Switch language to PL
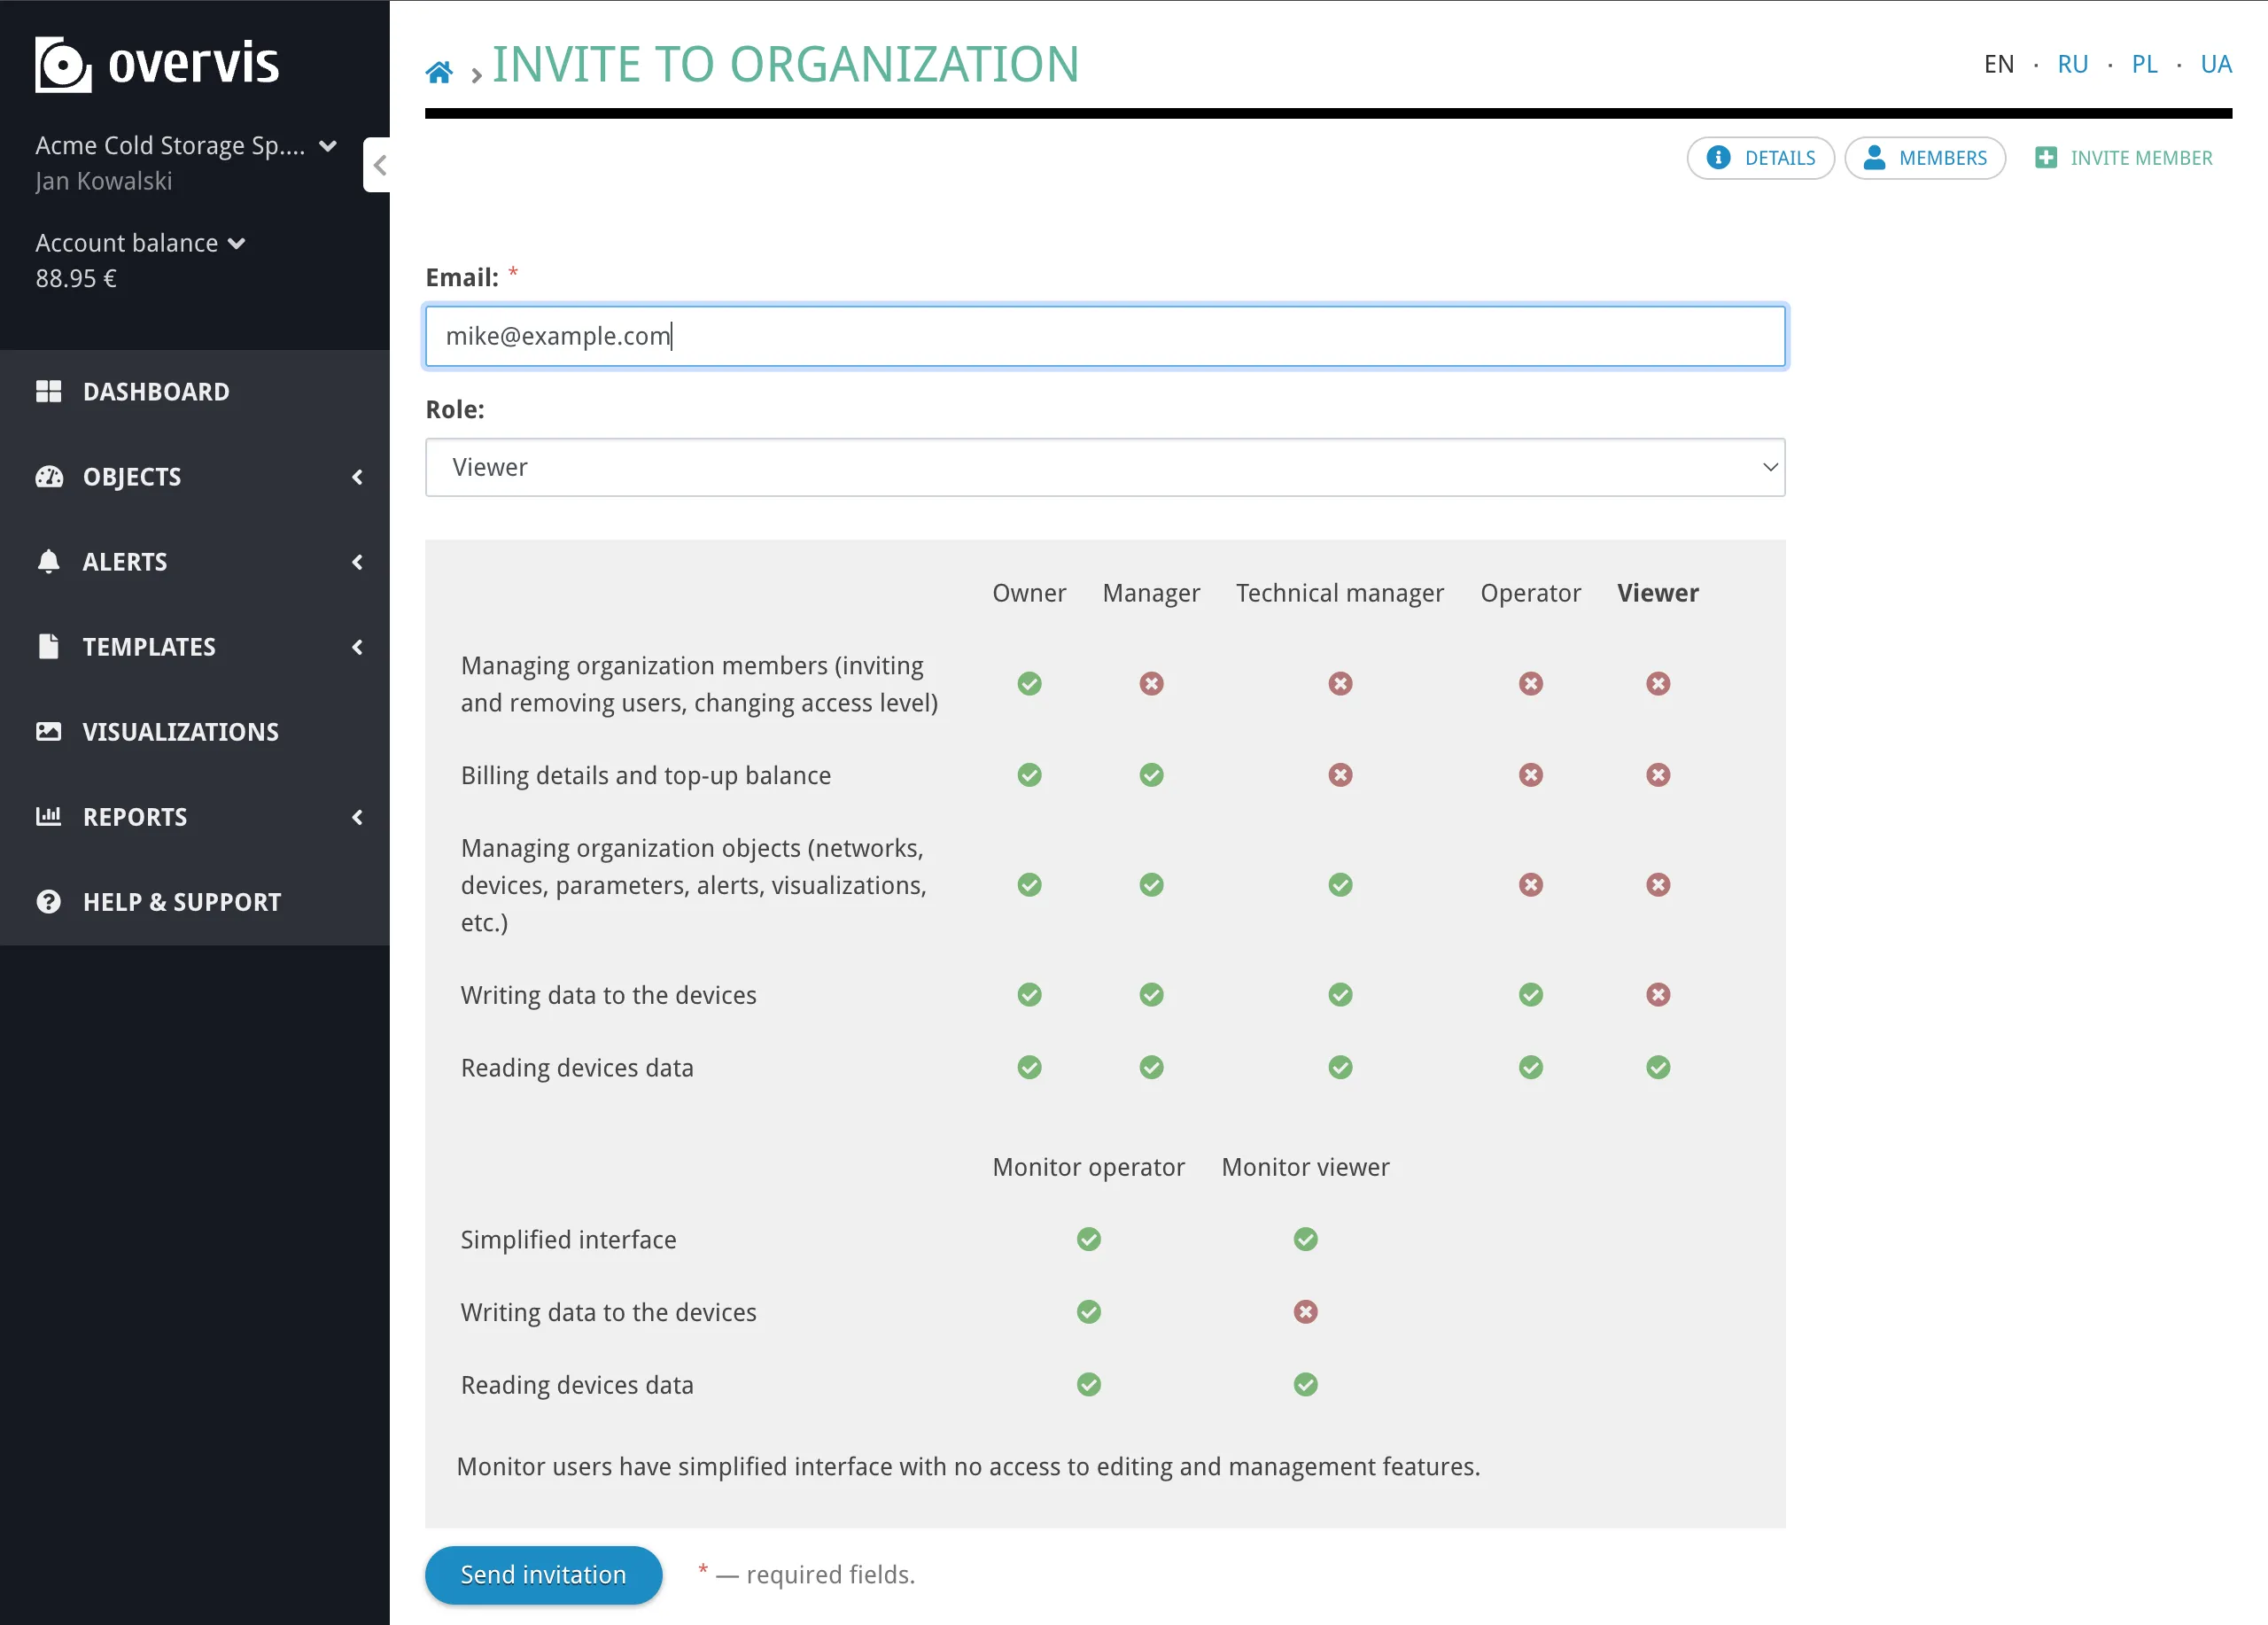This screenshot has width=2268, height=1625. 2144,64
